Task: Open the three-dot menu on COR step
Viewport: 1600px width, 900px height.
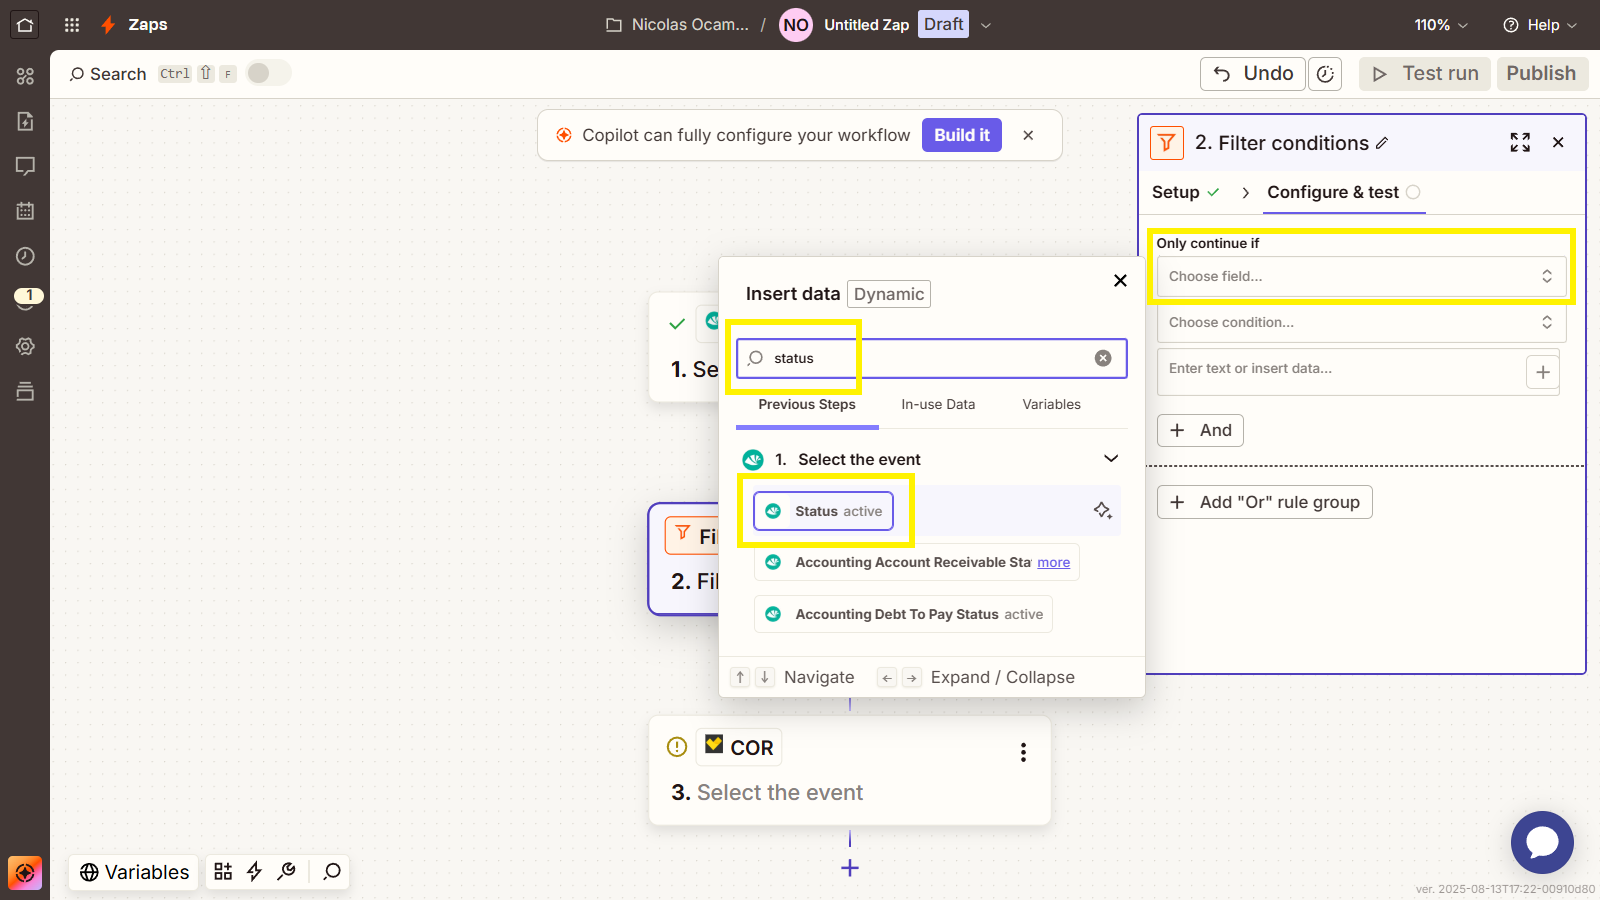Action: coord(1023,752)
